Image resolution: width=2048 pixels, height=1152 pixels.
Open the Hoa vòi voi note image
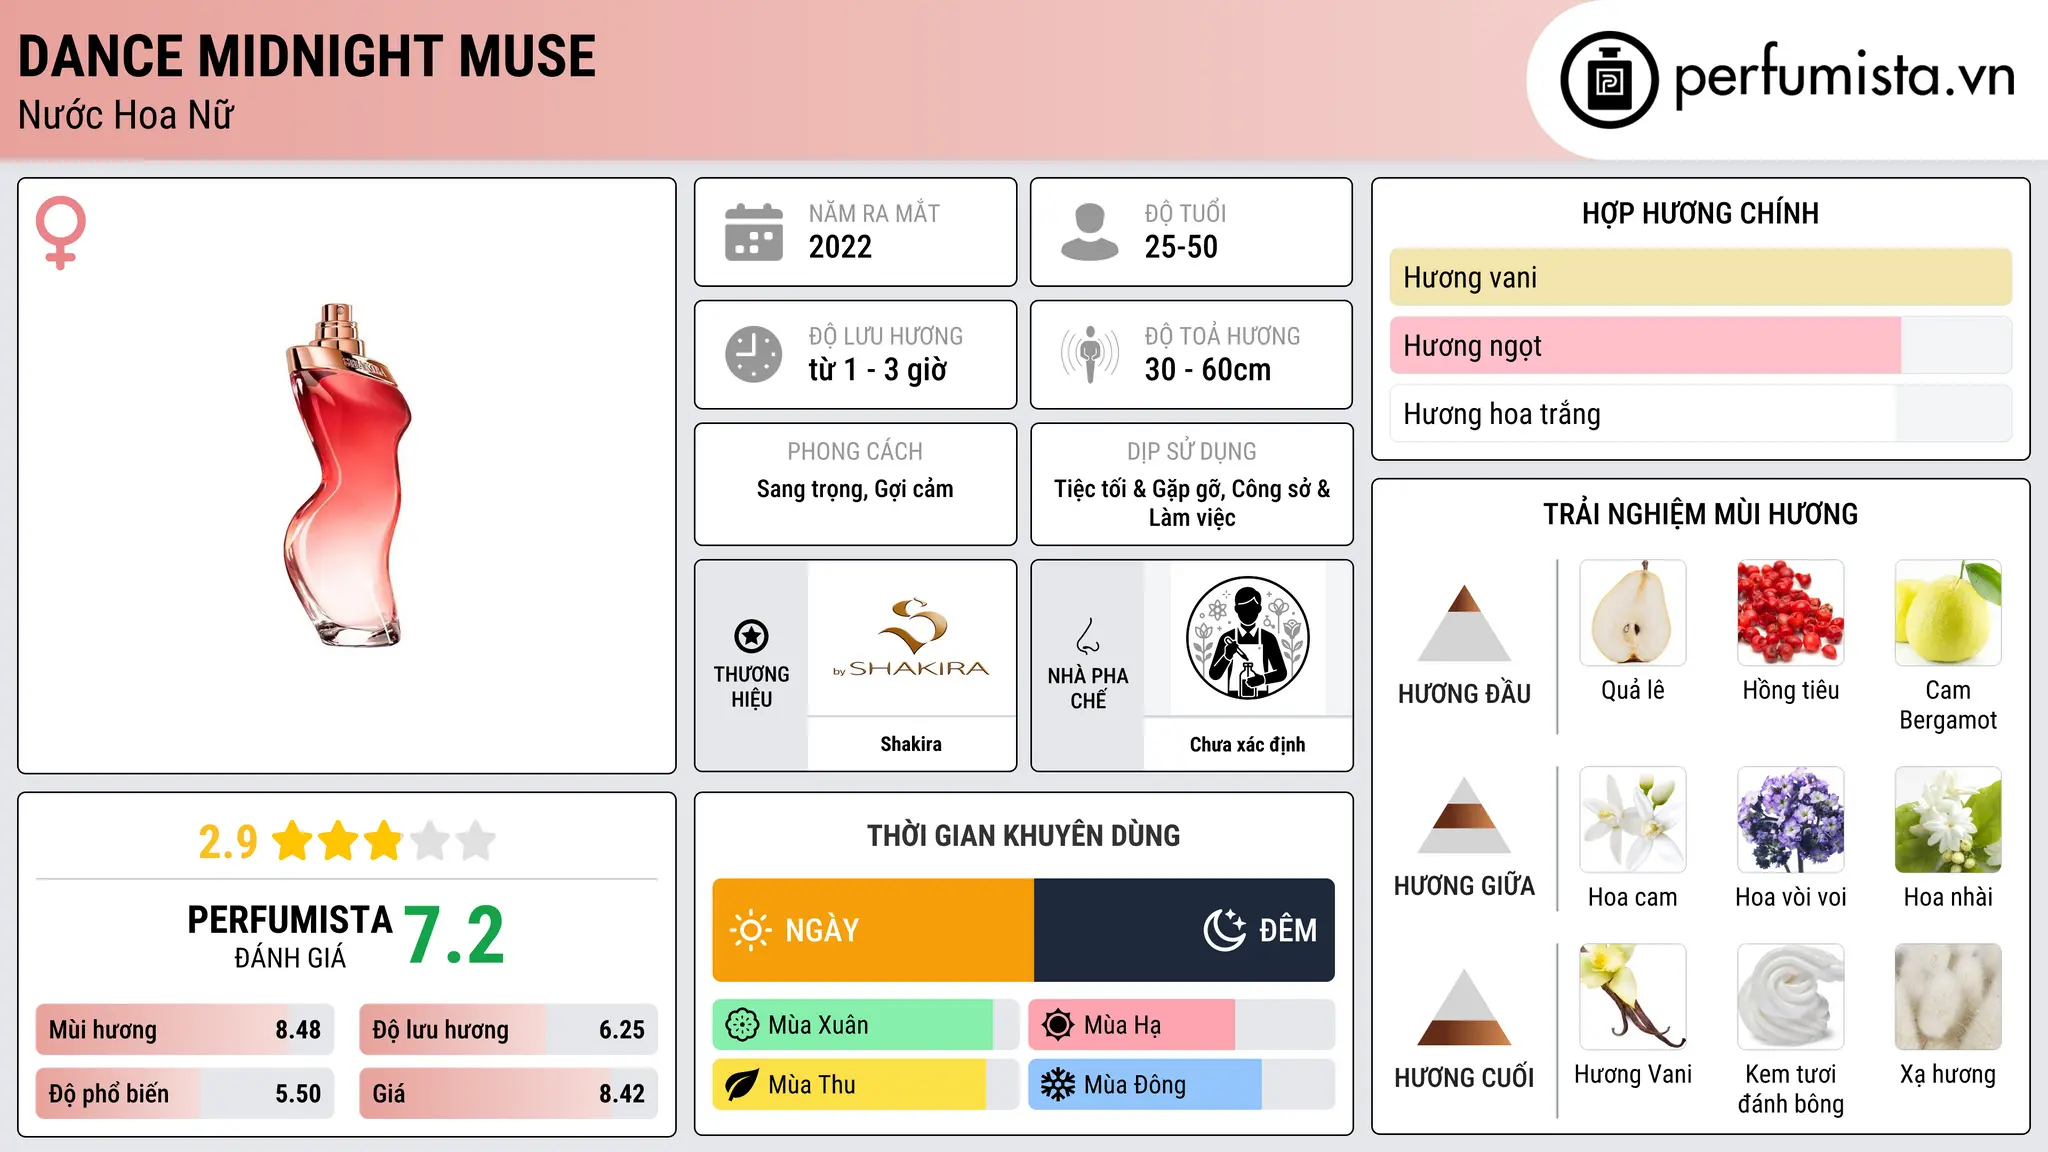pos(1791,820)
